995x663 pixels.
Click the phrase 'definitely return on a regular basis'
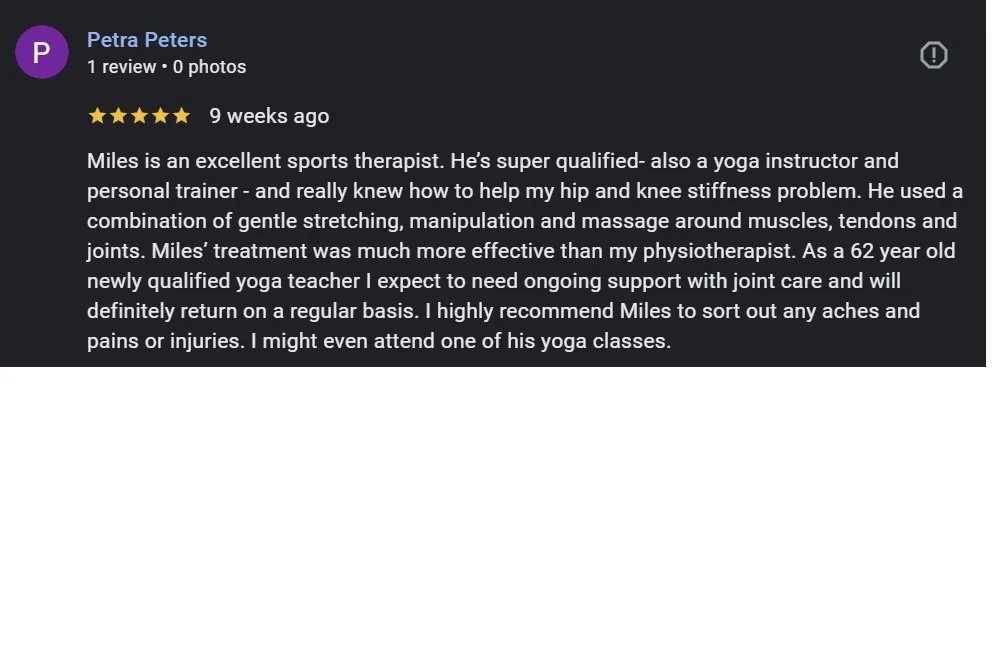251,311
